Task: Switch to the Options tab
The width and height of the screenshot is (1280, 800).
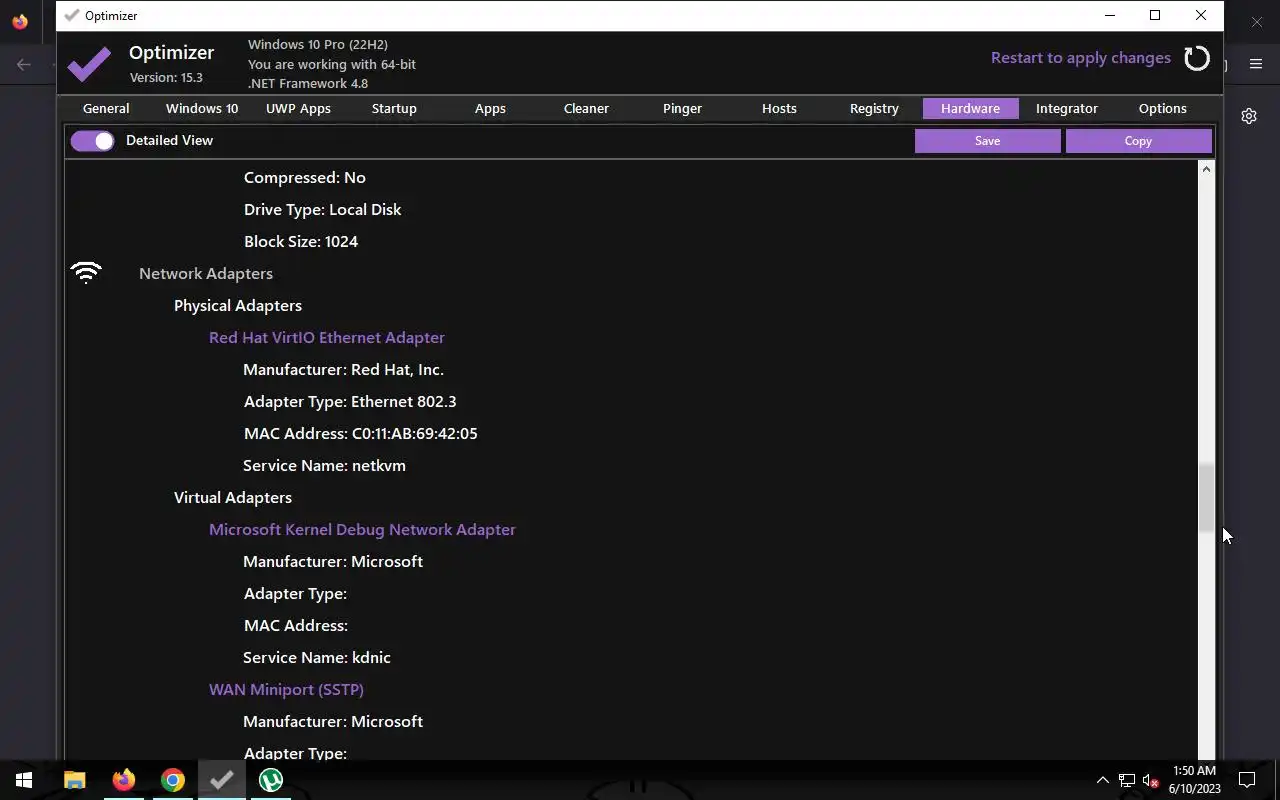Action: (1162, 108)
